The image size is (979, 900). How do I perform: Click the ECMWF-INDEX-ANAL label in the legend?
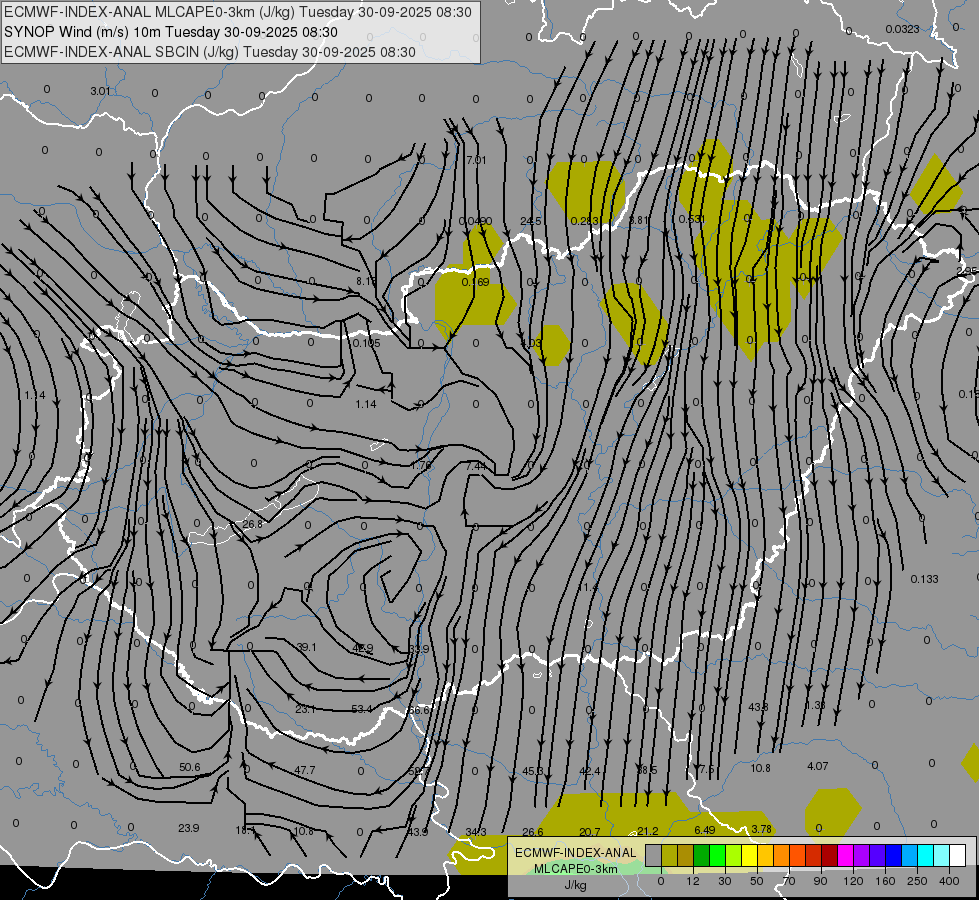(575, 853)
